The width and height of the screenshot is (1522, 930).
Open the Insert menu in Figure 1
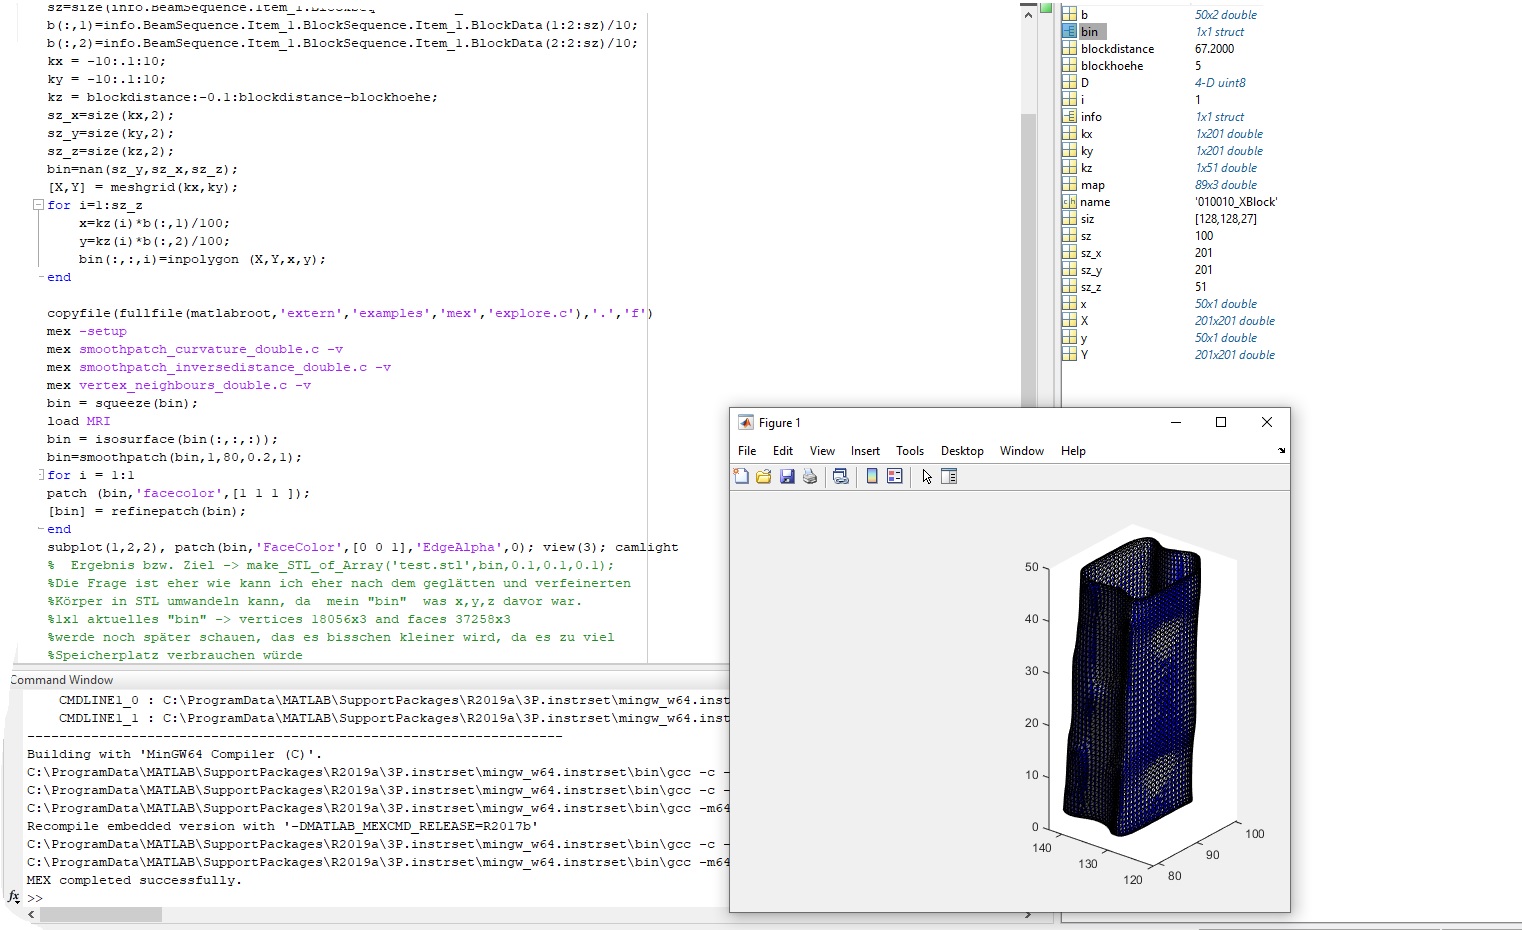(865, 451)
